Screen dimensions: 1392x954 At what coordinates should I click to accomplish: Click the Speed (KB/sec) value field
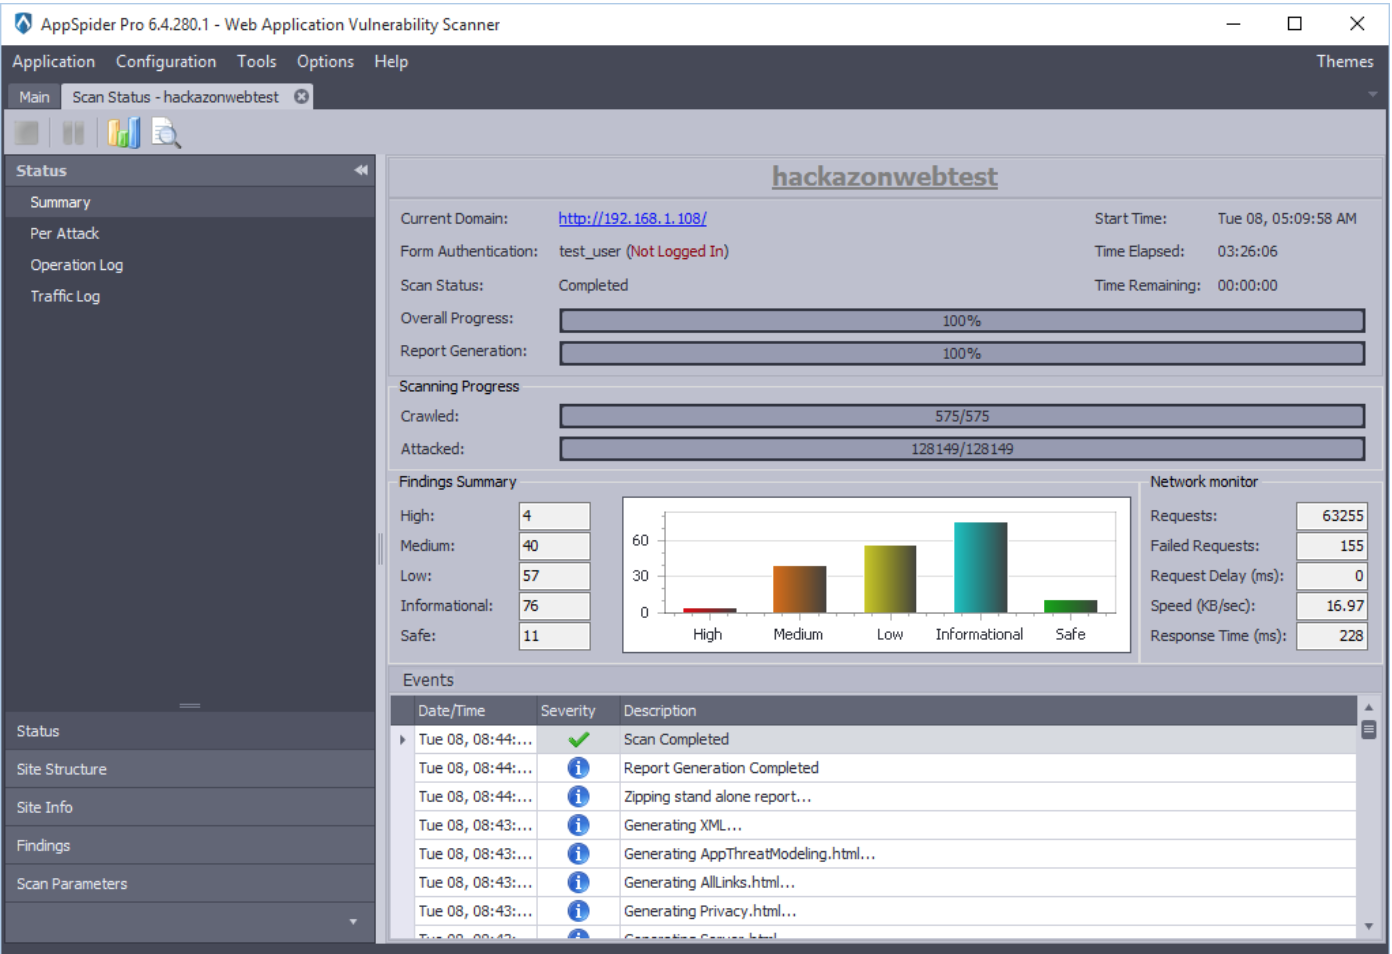pyautogui.click(x=1332, y=606)
